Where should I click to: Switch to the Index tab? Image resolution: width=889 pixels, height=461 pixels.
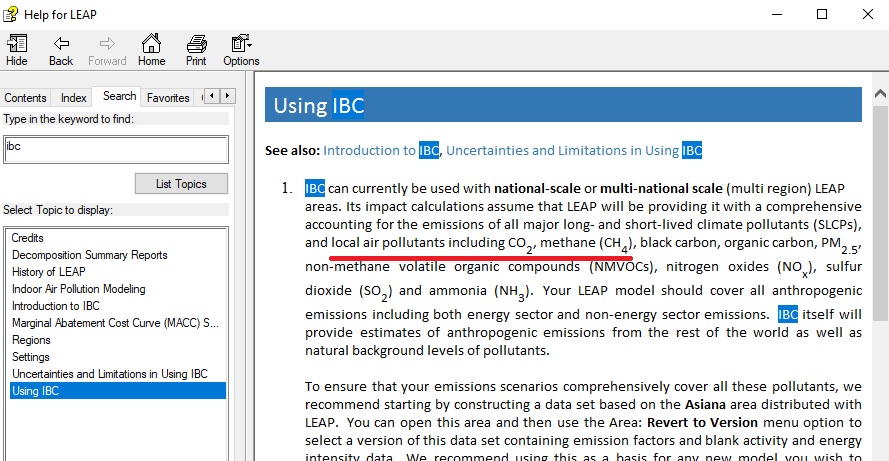74,98
